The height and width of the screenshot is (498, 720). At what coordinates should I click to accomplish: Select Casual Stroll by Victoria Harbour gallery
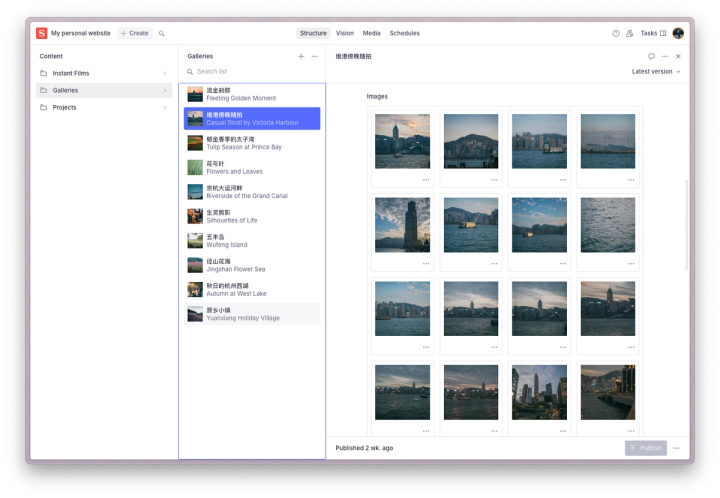click(x=252, y=118)
